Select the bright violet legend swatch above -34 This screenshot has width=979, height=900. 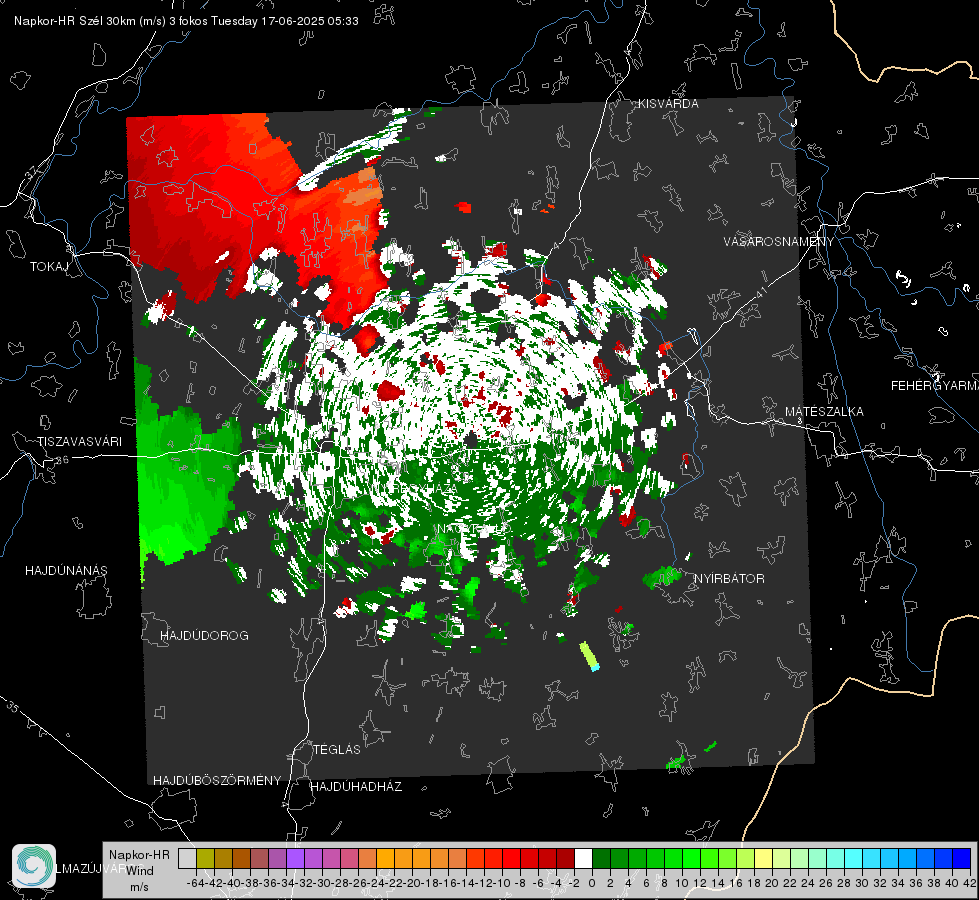pos(295,858)
